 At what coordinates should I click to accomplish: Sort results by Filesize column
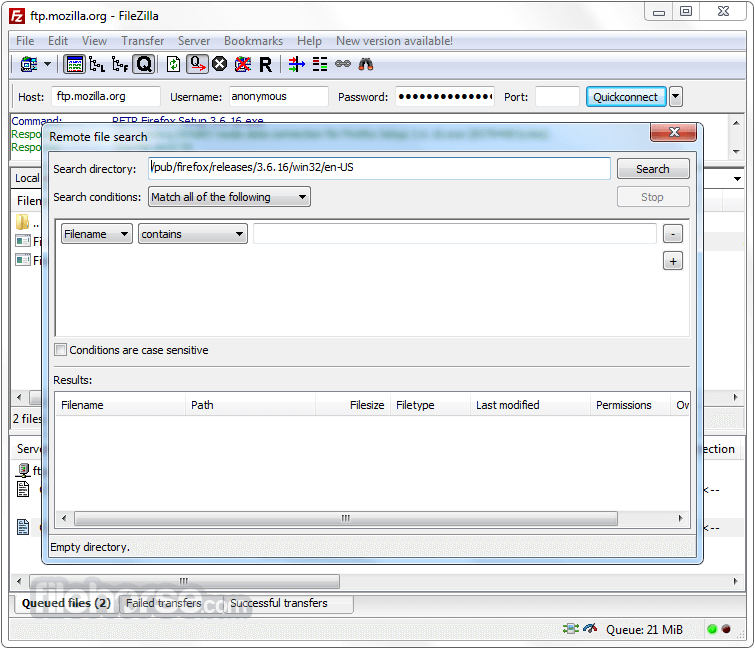pos(353,405)
